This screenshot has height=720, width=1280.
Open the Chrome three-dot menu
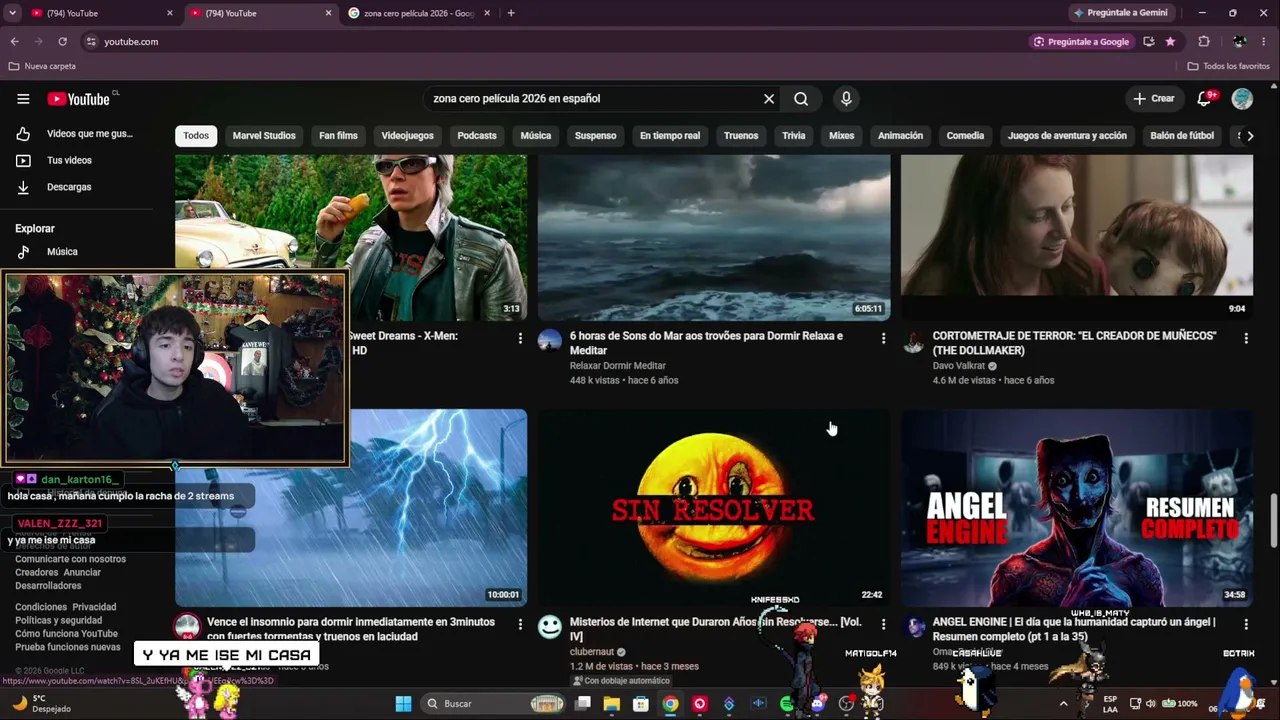click(1265, 42)
